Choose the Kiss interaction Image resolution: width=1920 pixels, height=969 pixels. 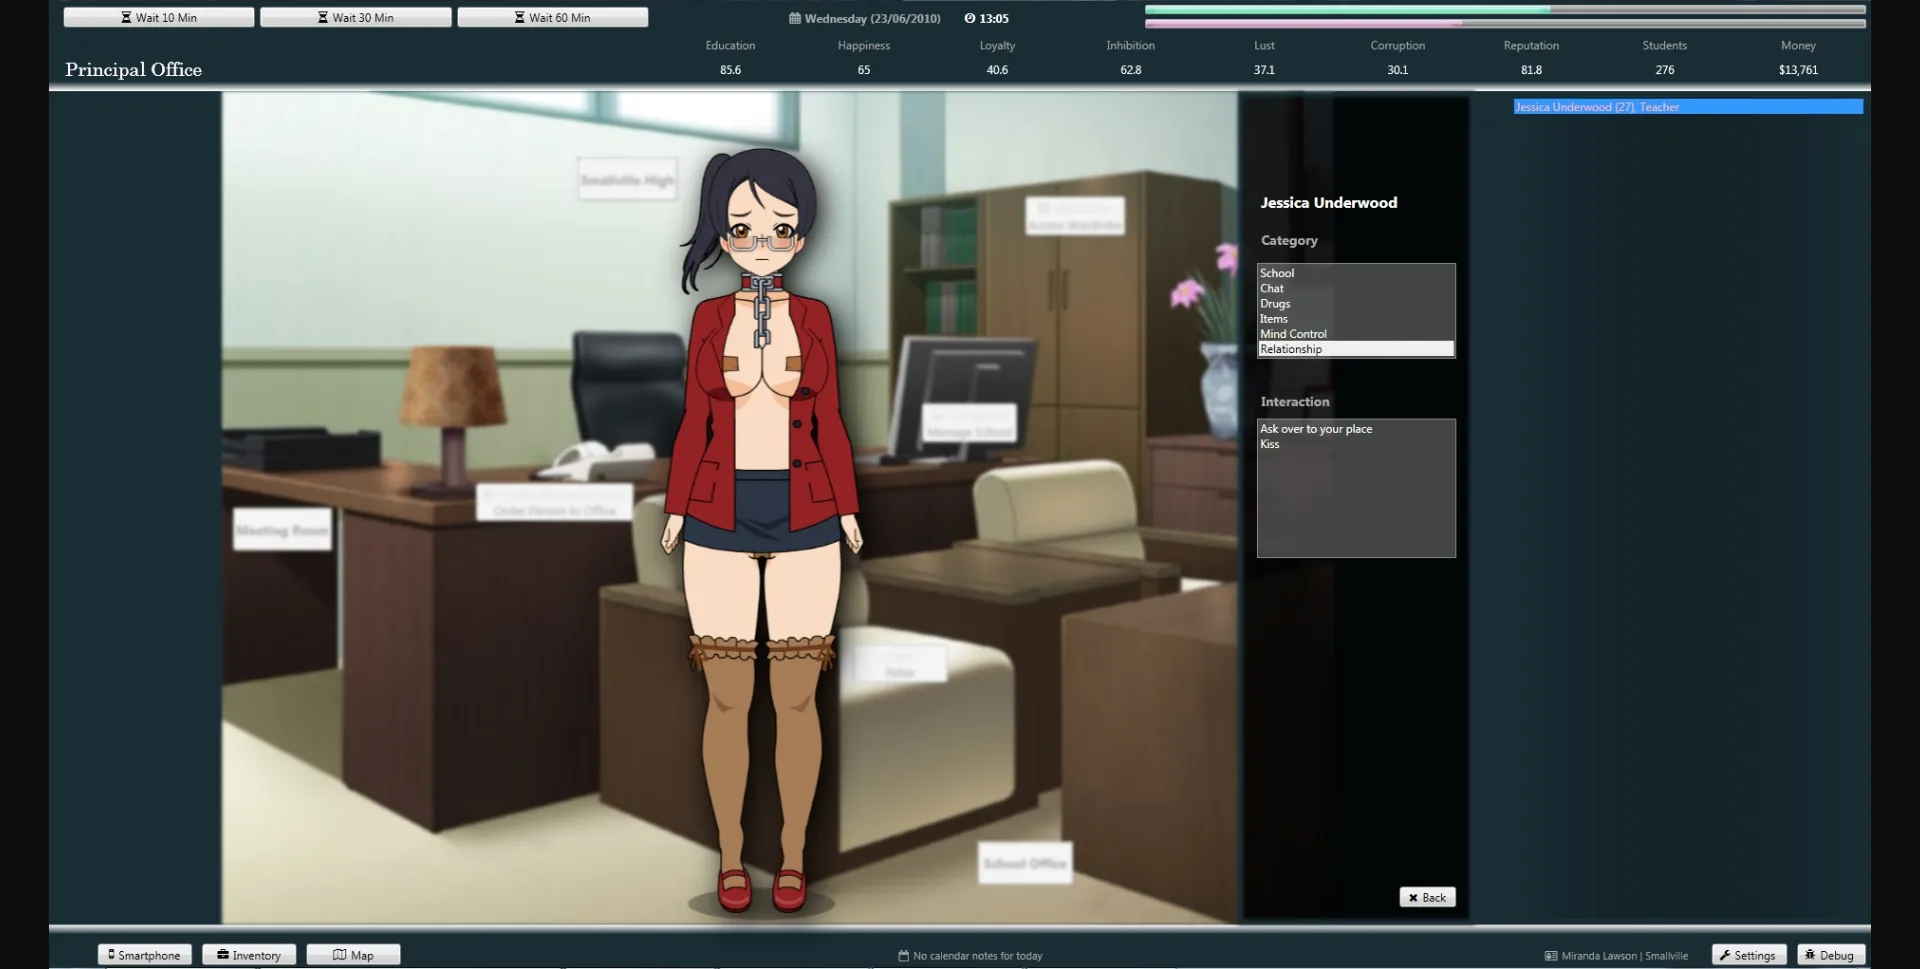tap(1269, 444)
